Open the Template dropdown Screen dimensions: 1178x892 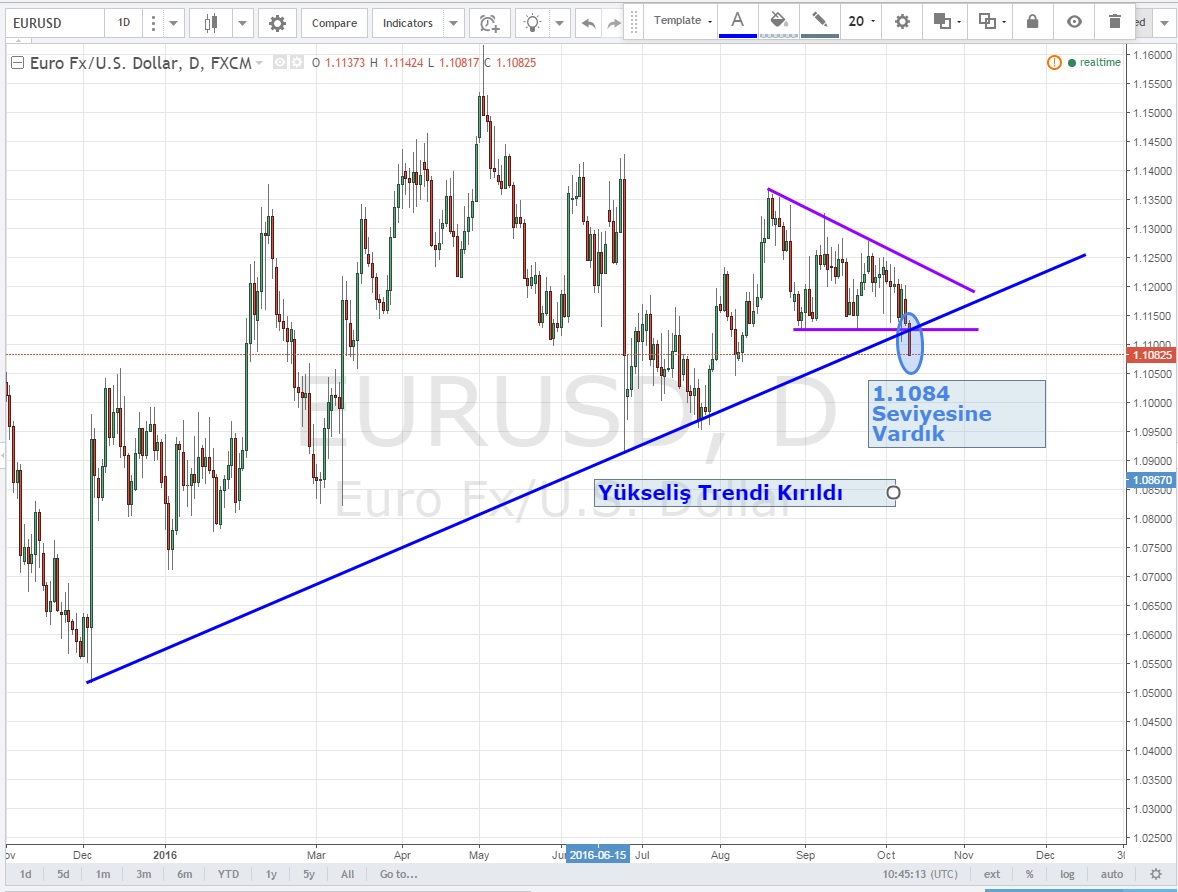683,21
